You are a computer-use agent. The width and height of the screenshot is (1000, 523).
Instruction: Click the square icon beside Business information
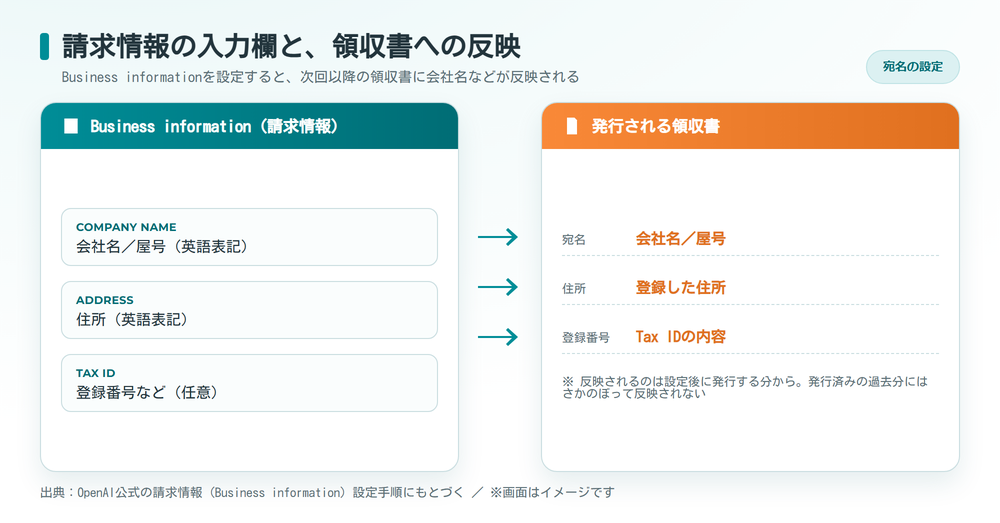71,126
